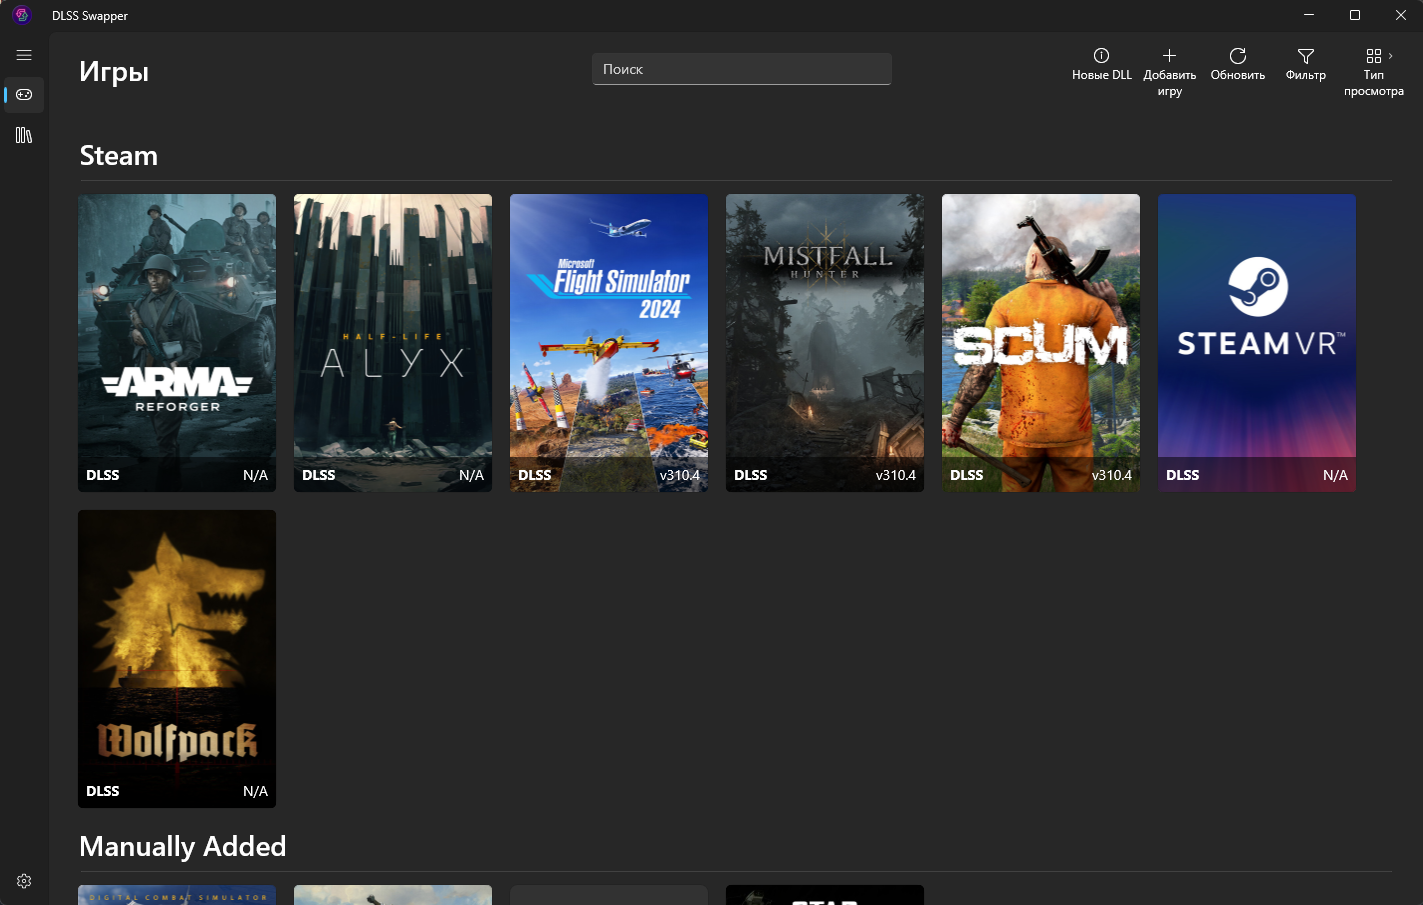Open the Library page from sidebar
This screenshot has width=1423, height=905.
tap(24, 135)
